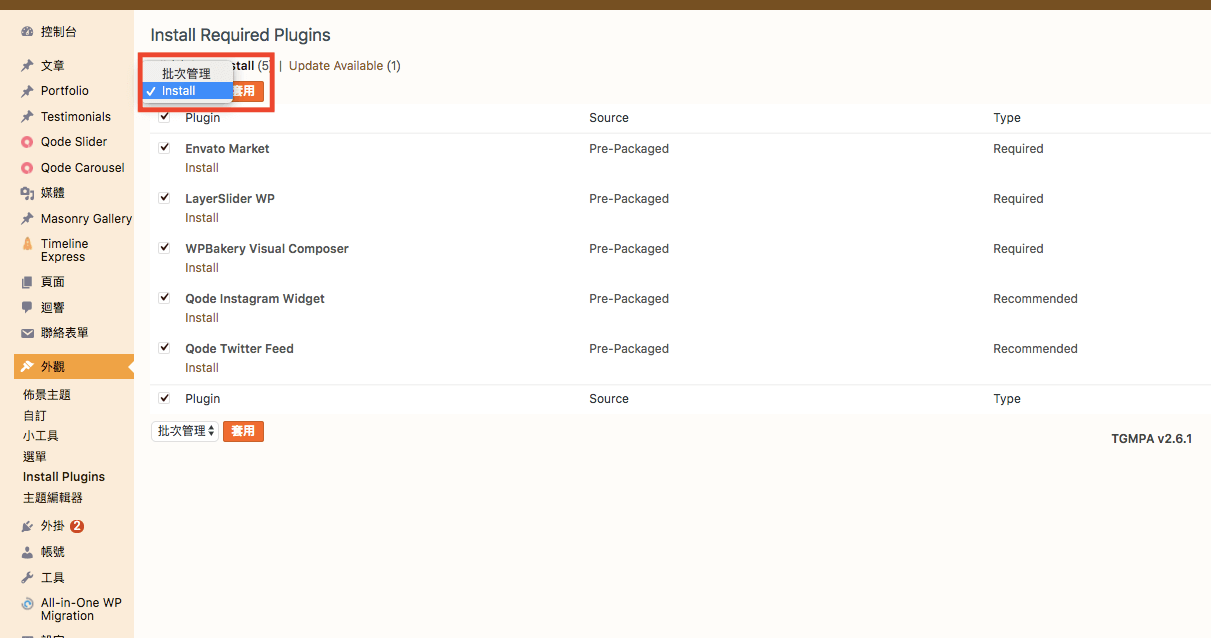Open 選單 submenu item
The height and width of the screenshot is (638, 1211).
click(x=35, y=456)
